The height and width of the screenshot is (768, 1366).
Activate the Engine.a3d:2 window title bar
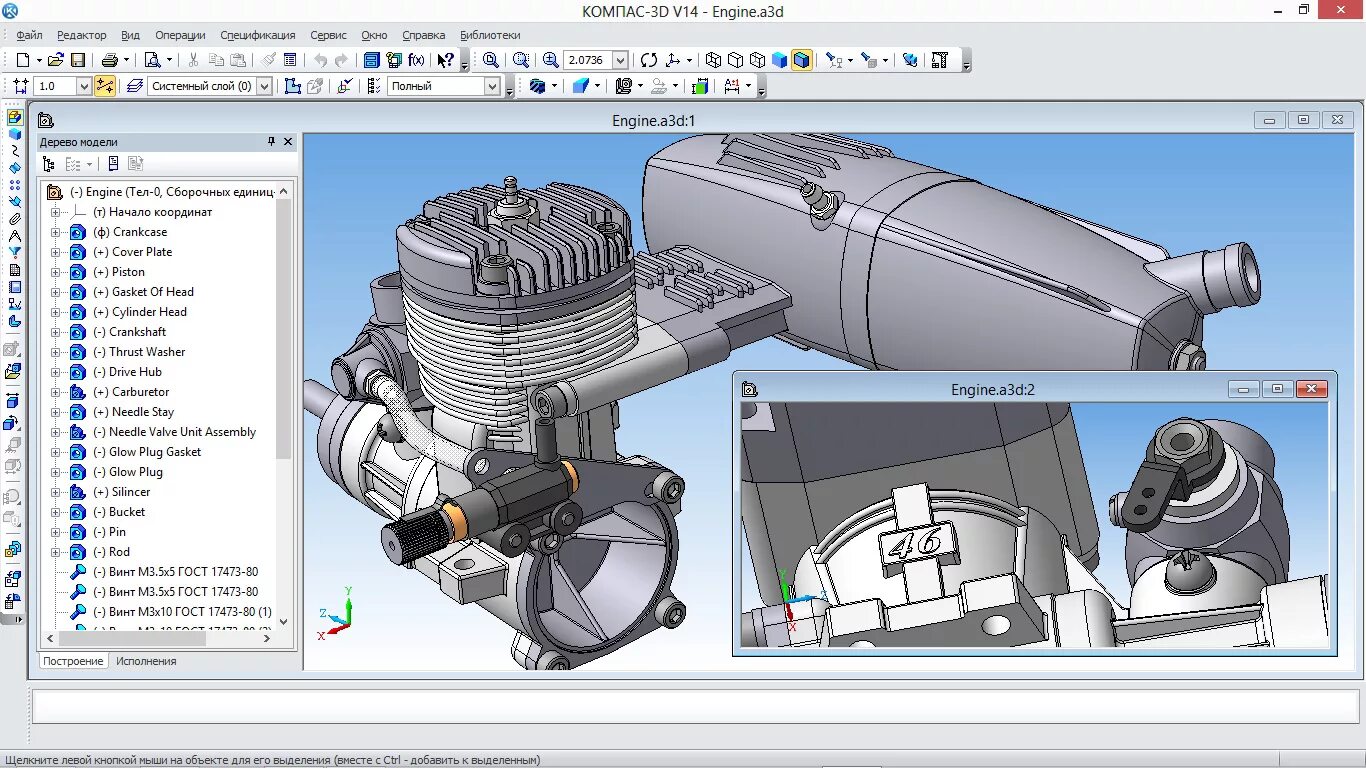992,390
